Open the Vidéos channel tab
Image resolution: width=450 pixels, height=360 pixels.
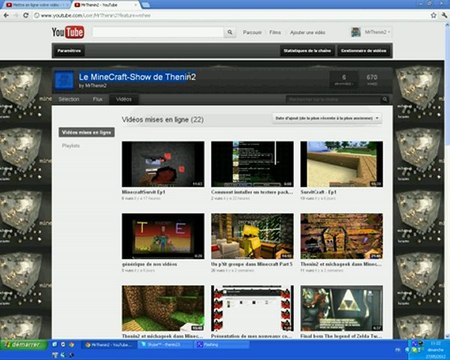click(x=124, y=99)
